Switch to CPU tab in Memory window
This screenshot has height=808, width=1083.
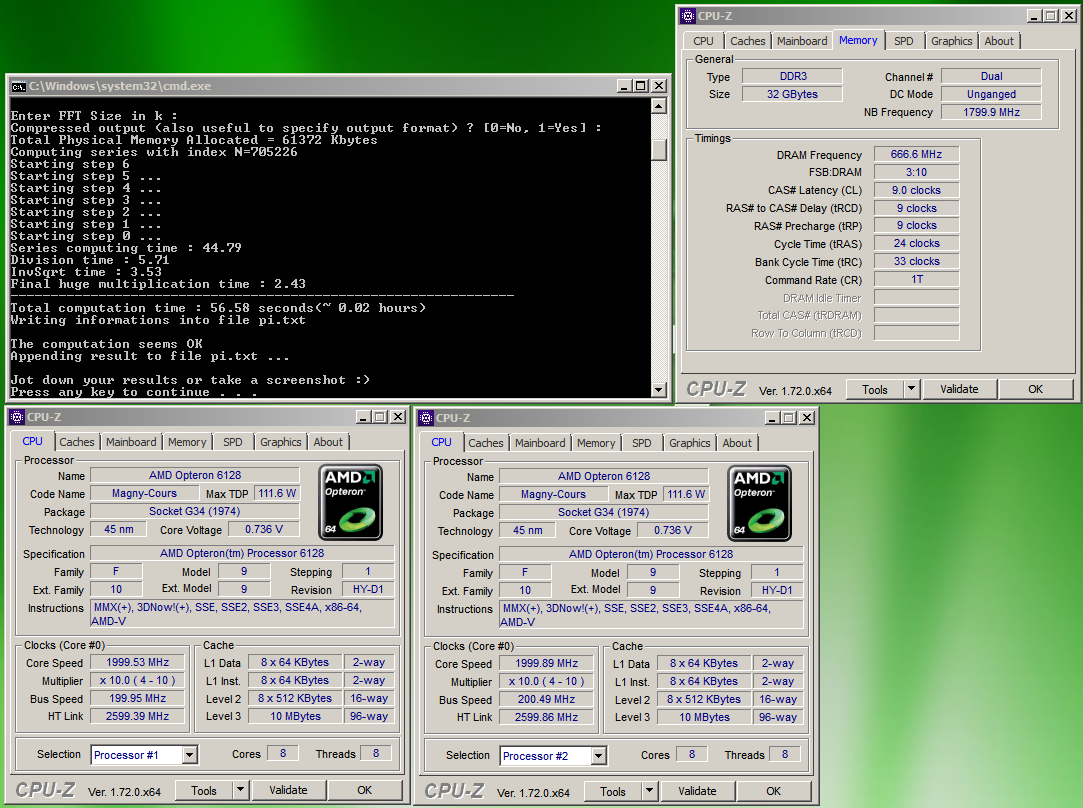703,41
